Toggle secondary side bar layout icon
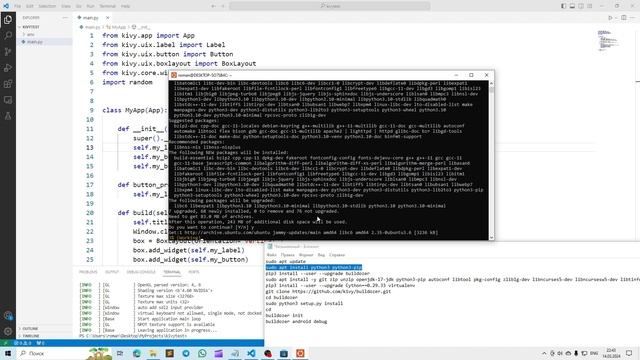640x360 pixels. tap(581, 6)
